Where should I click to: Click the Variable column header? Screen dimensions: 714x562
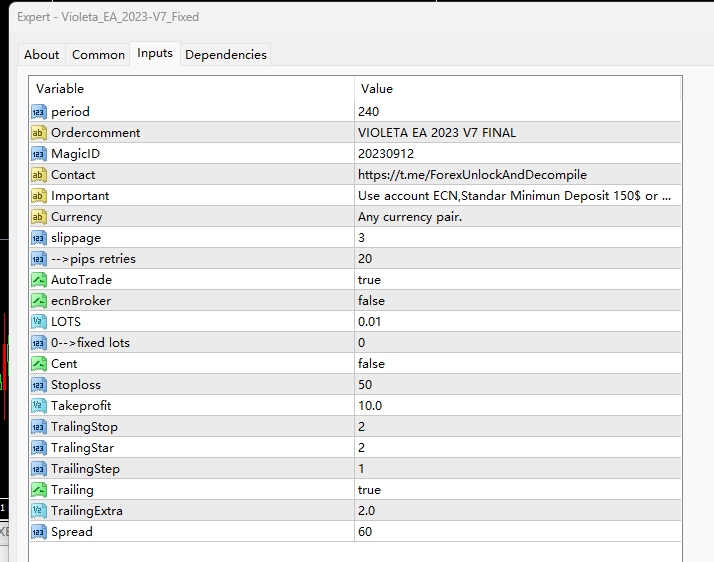[60, 89]
